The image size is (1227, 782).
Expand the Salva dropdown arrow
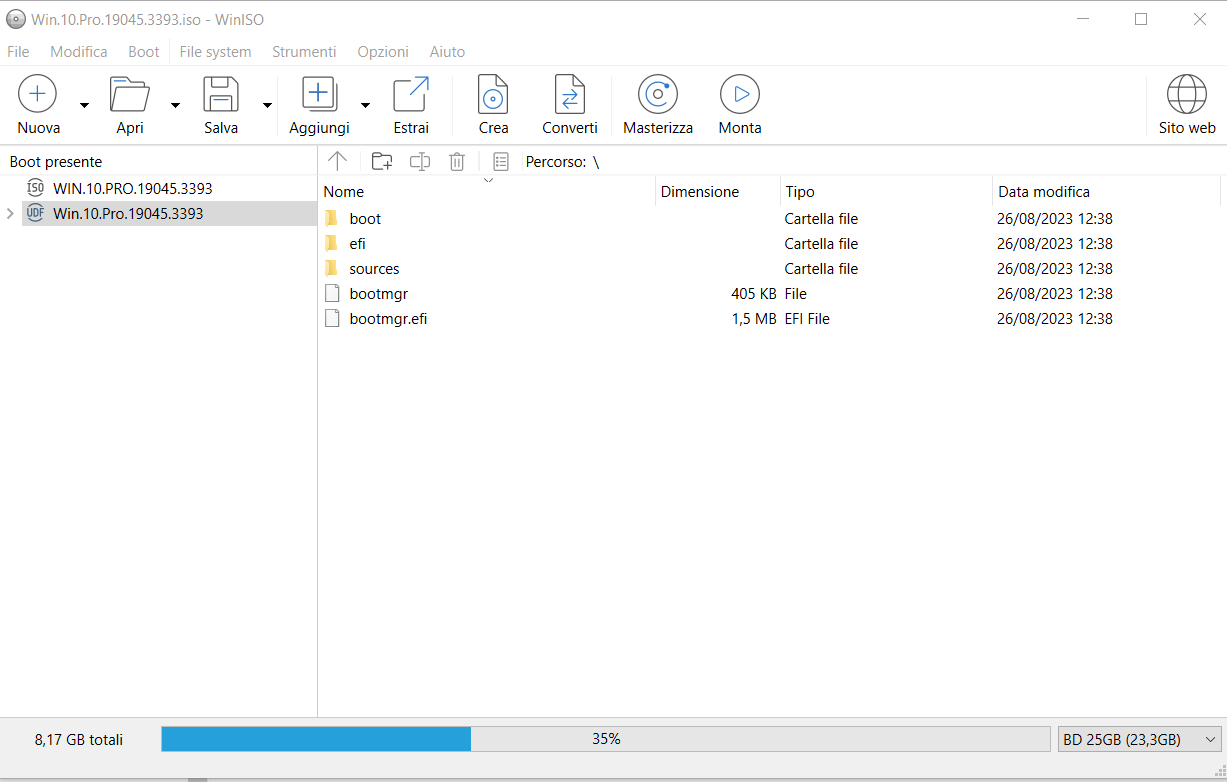pos(267,105)
